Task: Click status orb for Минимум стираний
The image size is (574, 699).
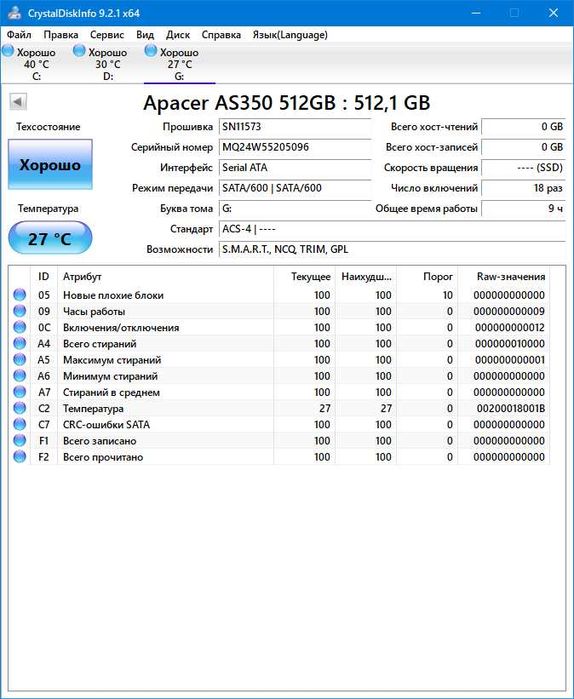Action: pos(20,376)
